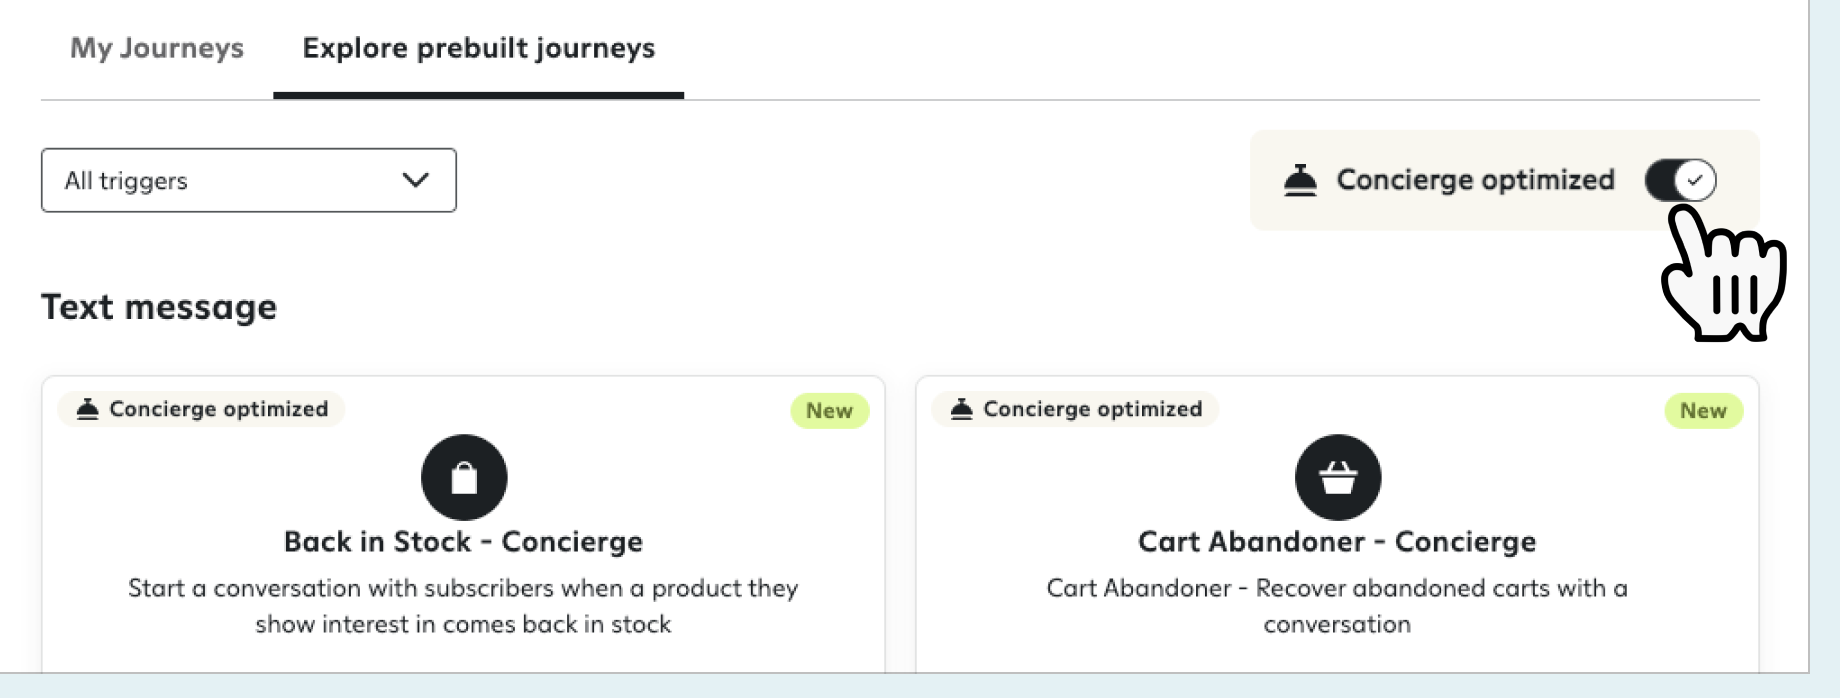
Task: Click the basket icon for Cart Abandoner
Action: pos(1338,477)
